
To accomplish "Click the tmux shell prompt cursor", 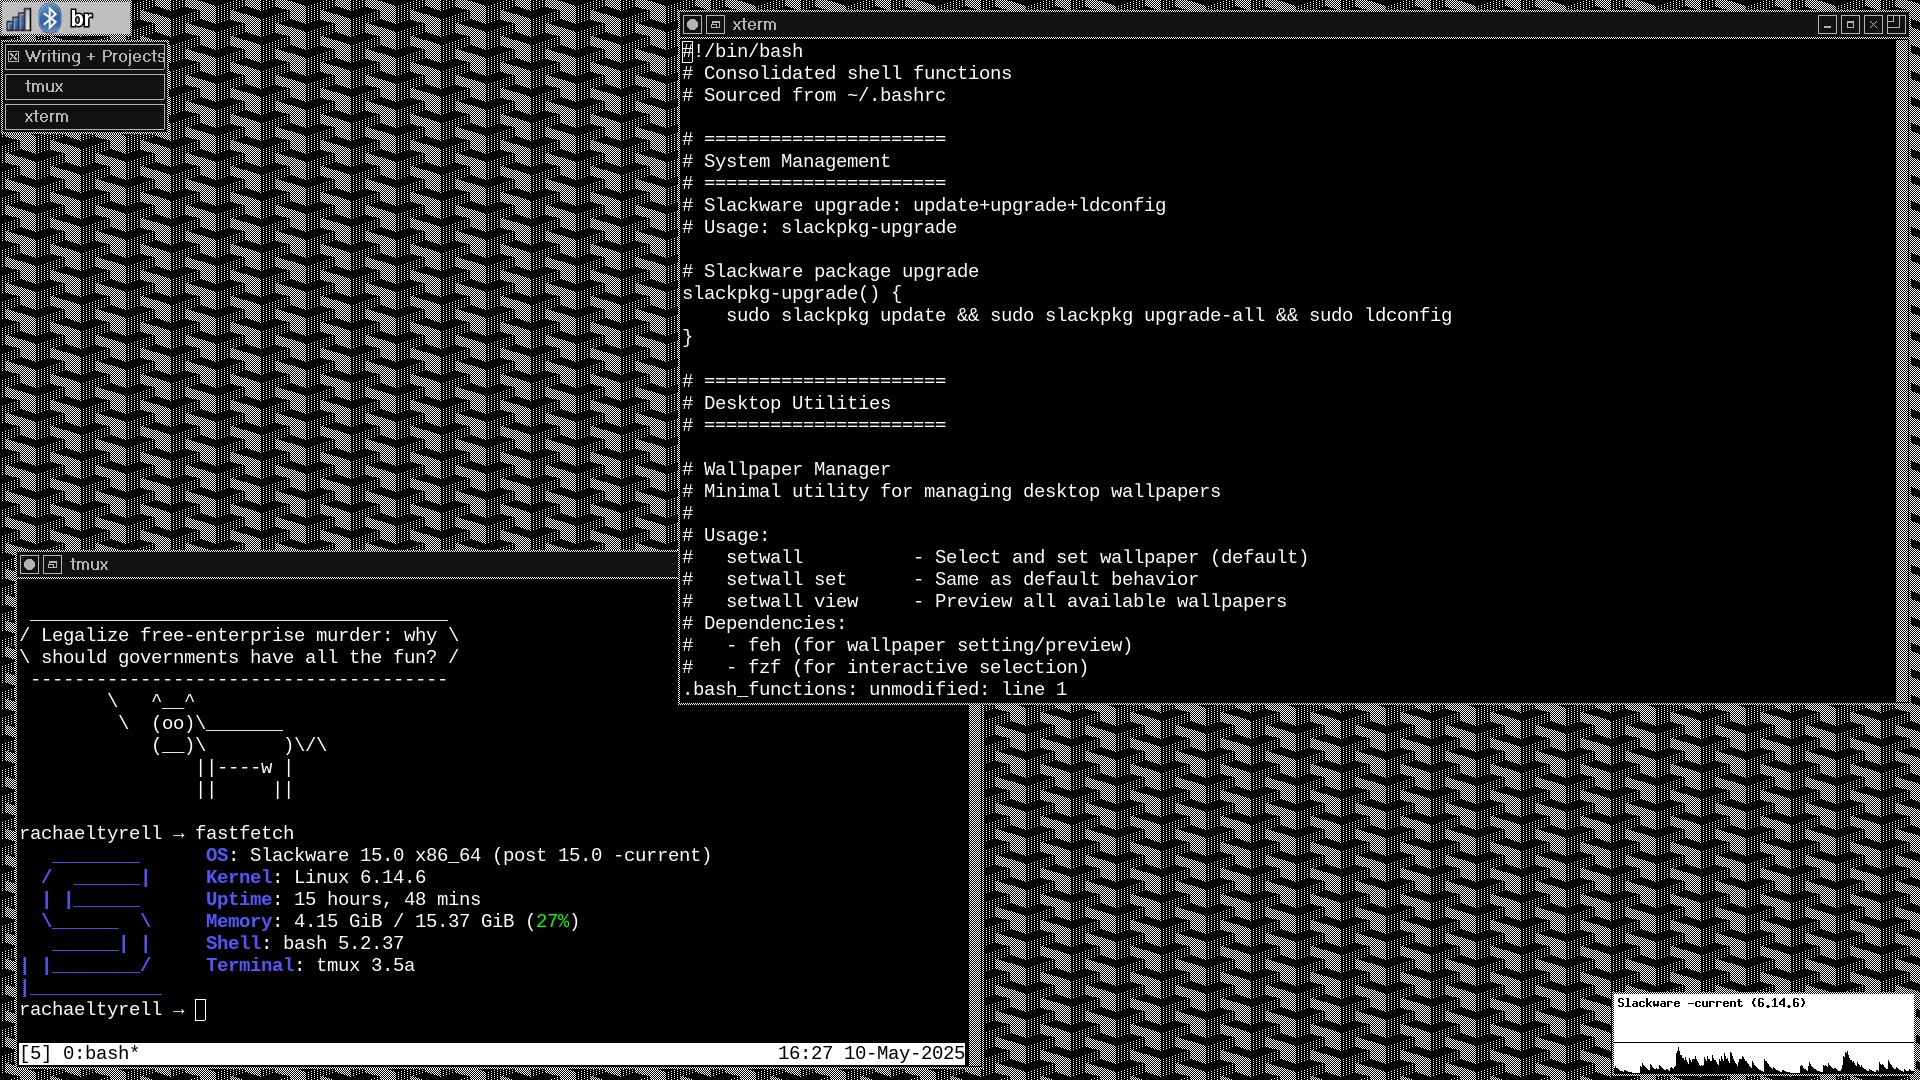I will 200,1010.
